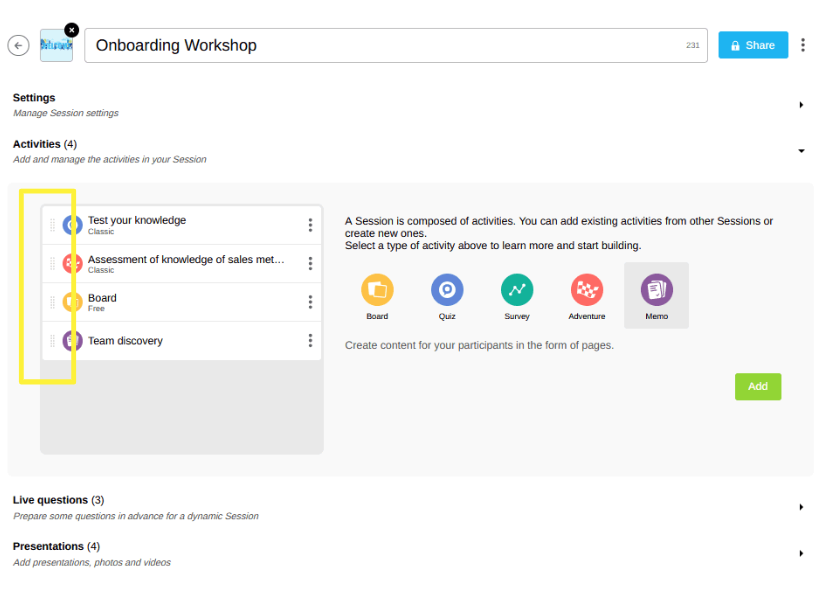820x596 pixels.
Task: Open options for Assessment of knowledge activity
Action: [x=310, y=264]
